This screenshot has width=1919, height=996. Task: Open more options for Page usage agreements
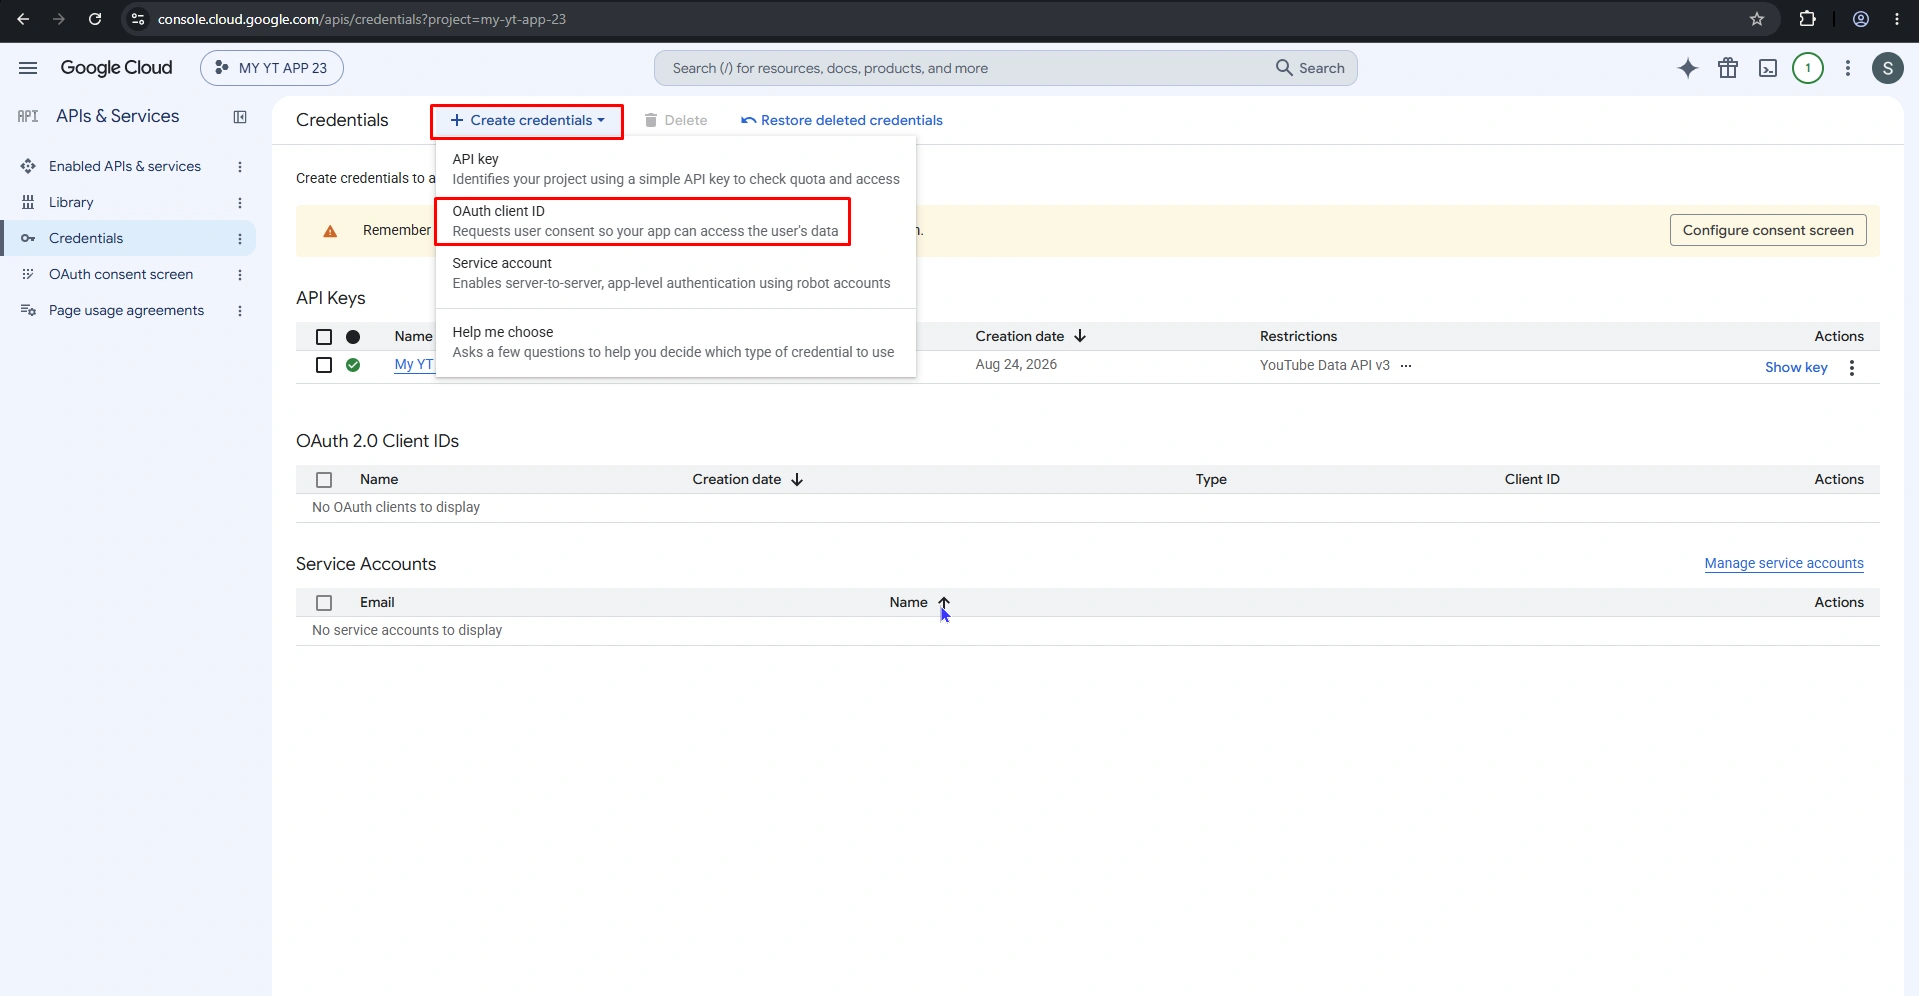coord(240,311)
